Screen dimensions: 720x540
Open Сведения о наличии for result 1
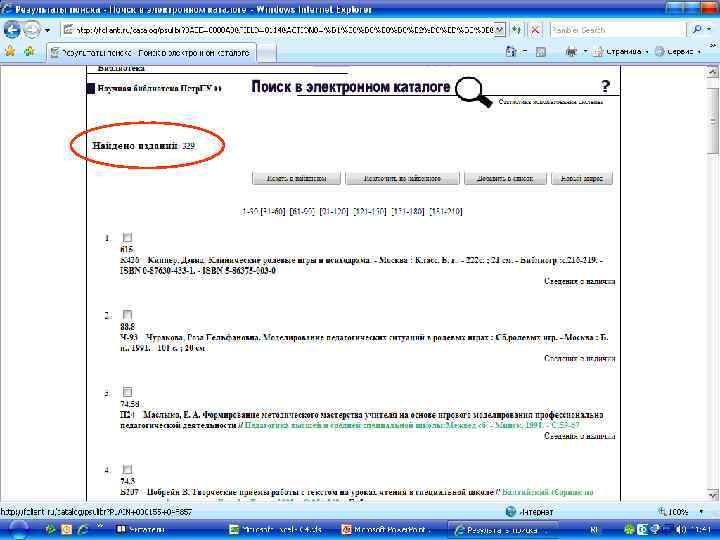(x=579, y=281)
